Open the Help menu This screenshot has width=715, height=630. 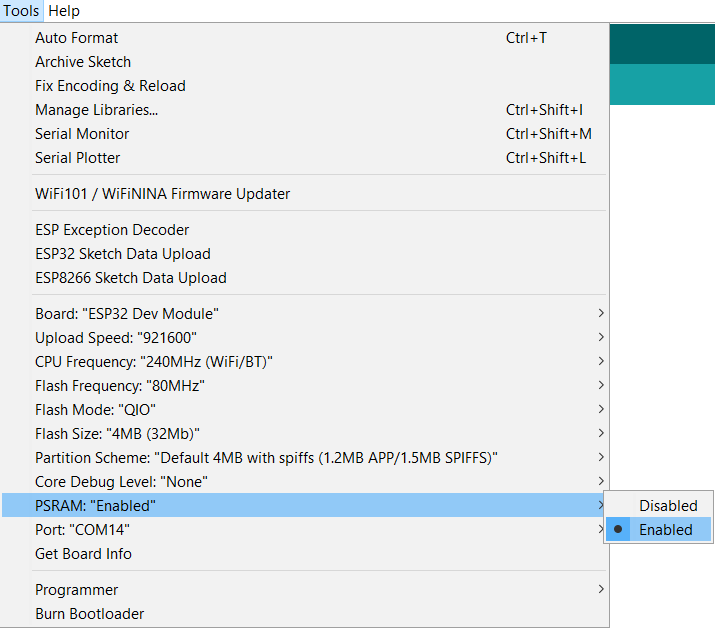tap(64, 11)
